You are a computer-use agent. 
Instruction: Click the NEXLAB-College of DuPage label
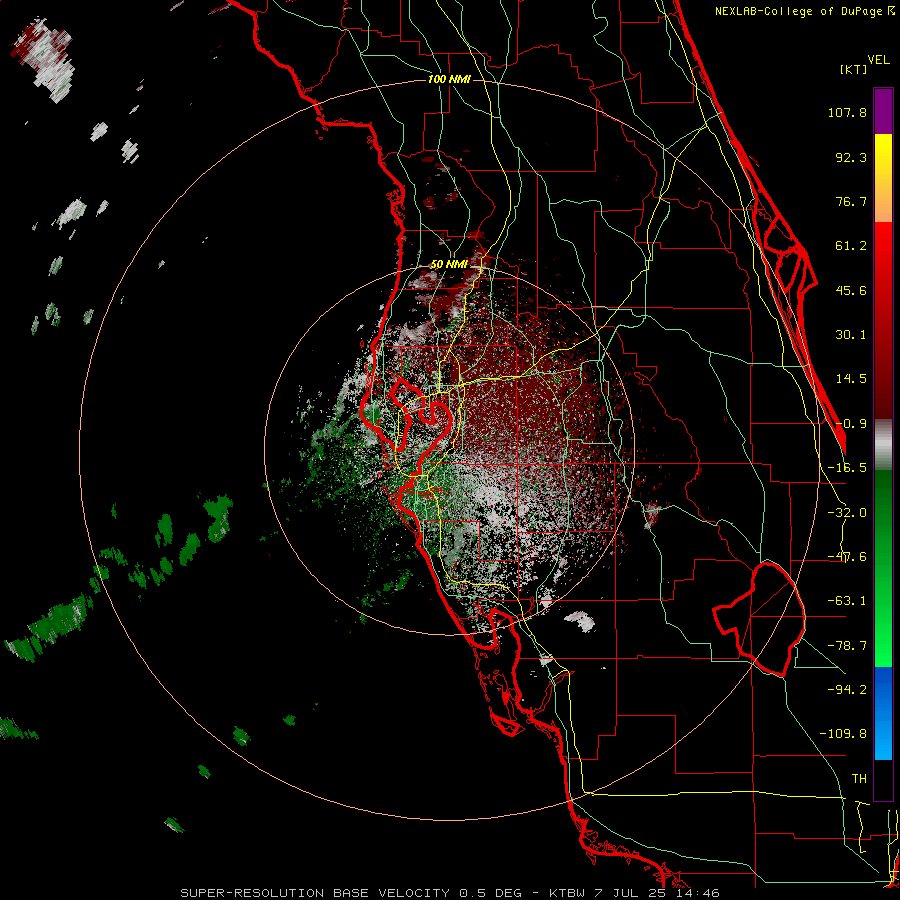pos(805,11)
